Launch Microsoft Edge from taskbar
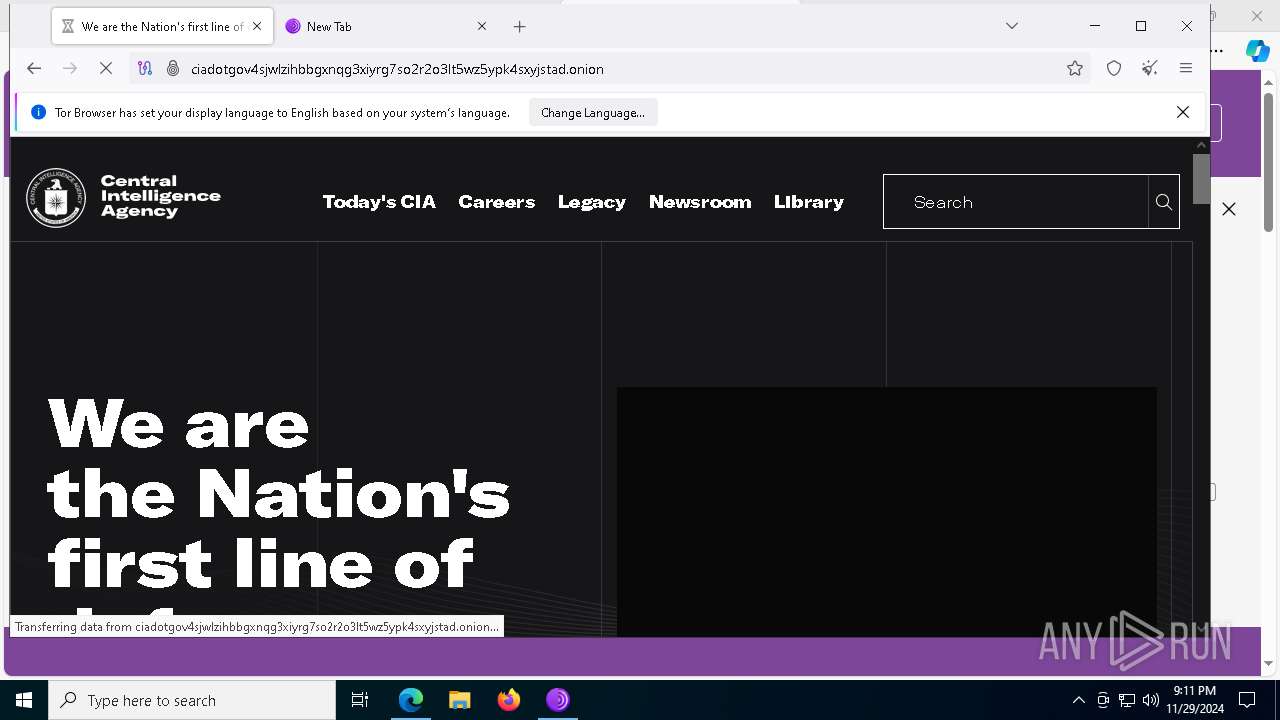 tap(411, 700)
